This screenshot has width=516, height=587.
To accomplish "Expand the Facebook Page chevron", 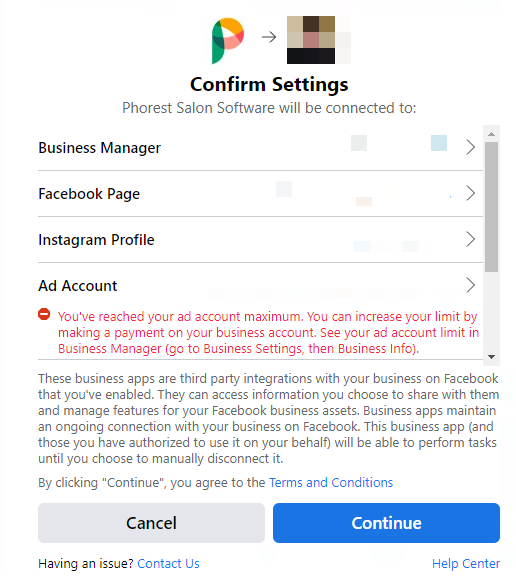I will coord(470,193).
